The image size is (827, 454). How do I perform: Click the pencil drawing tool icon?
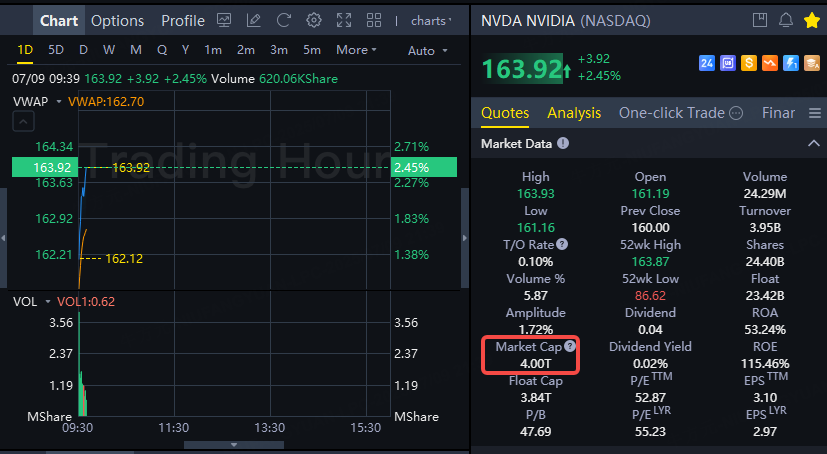click(x=254, y=20)
